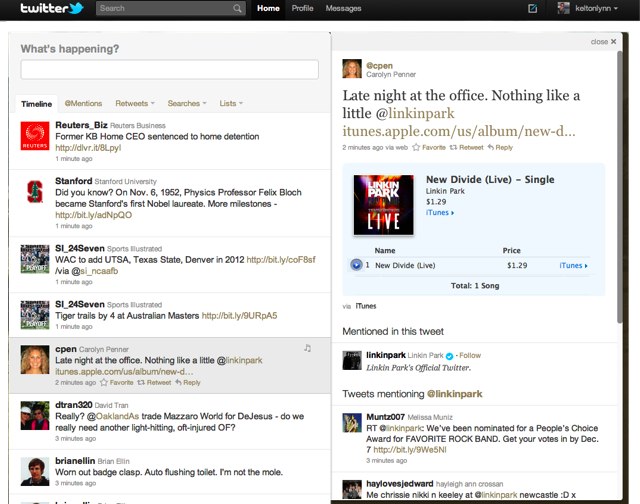Expand the Retweets dropdown
Image resolution: width=640 pixels, height=504 pixels.
(x=135, y=103)
